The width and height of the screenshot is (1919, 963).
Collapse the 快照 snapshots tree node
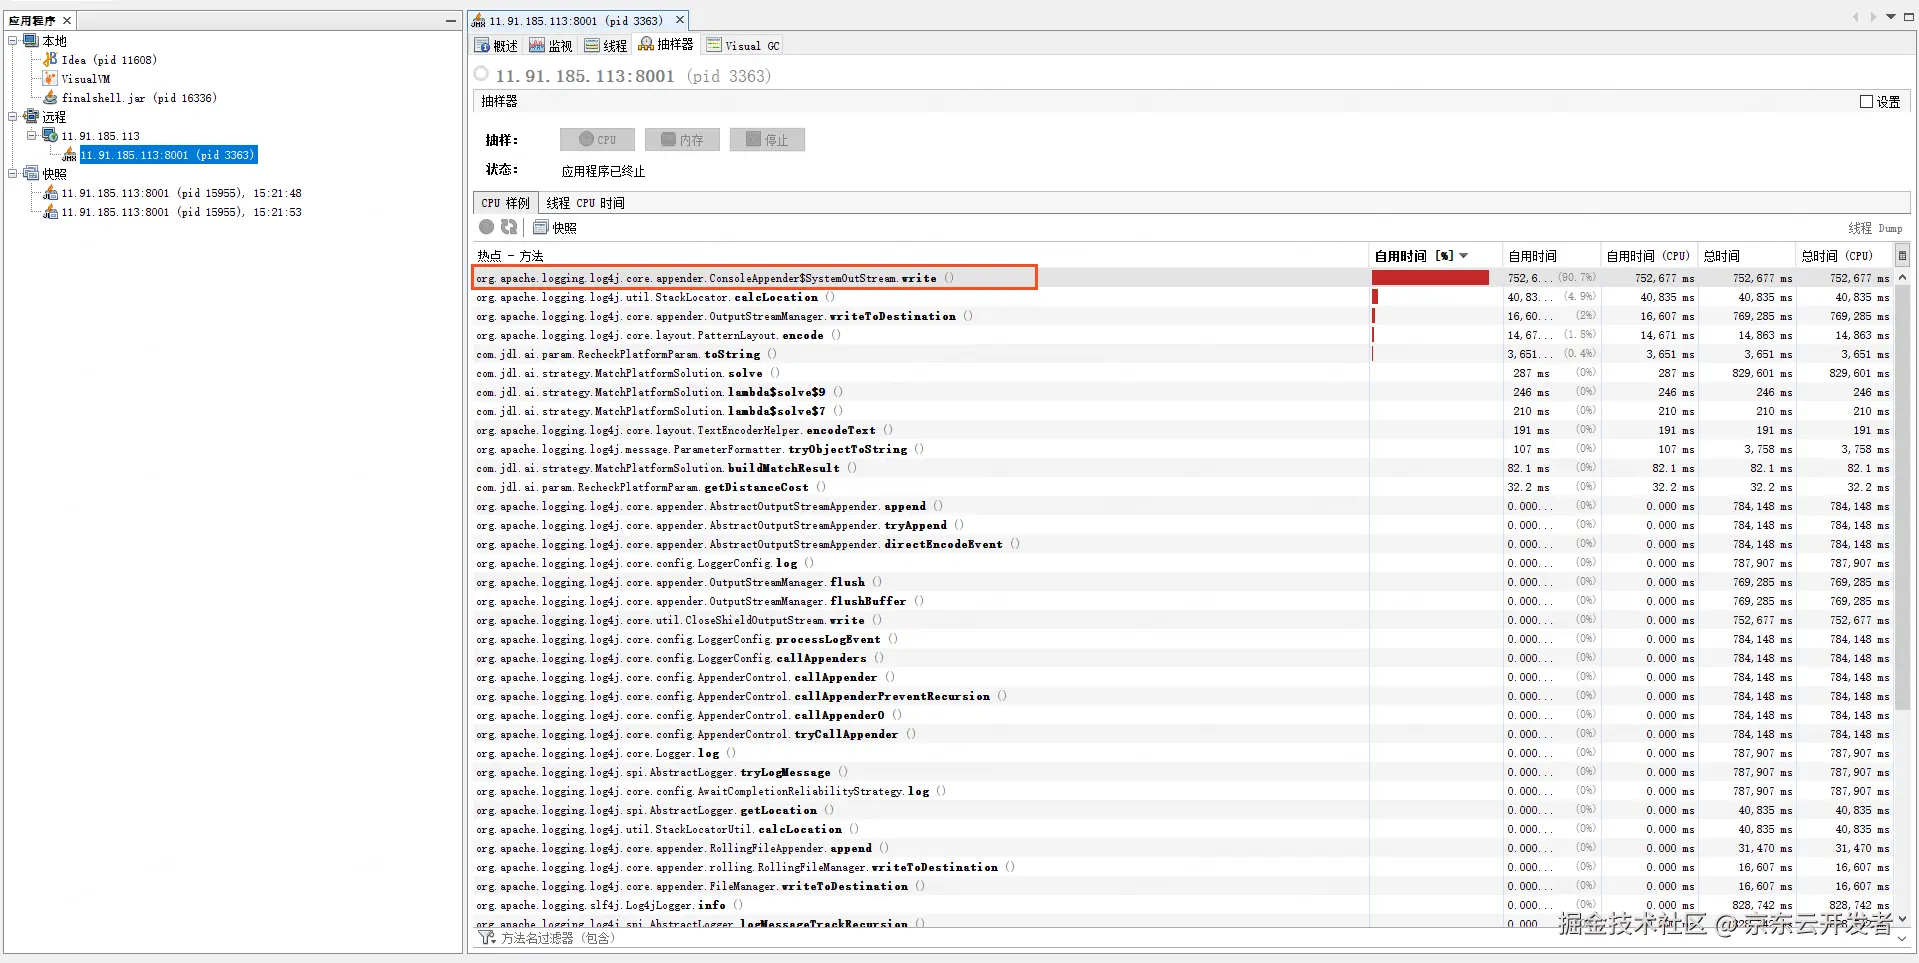click(x=13, y=174)
